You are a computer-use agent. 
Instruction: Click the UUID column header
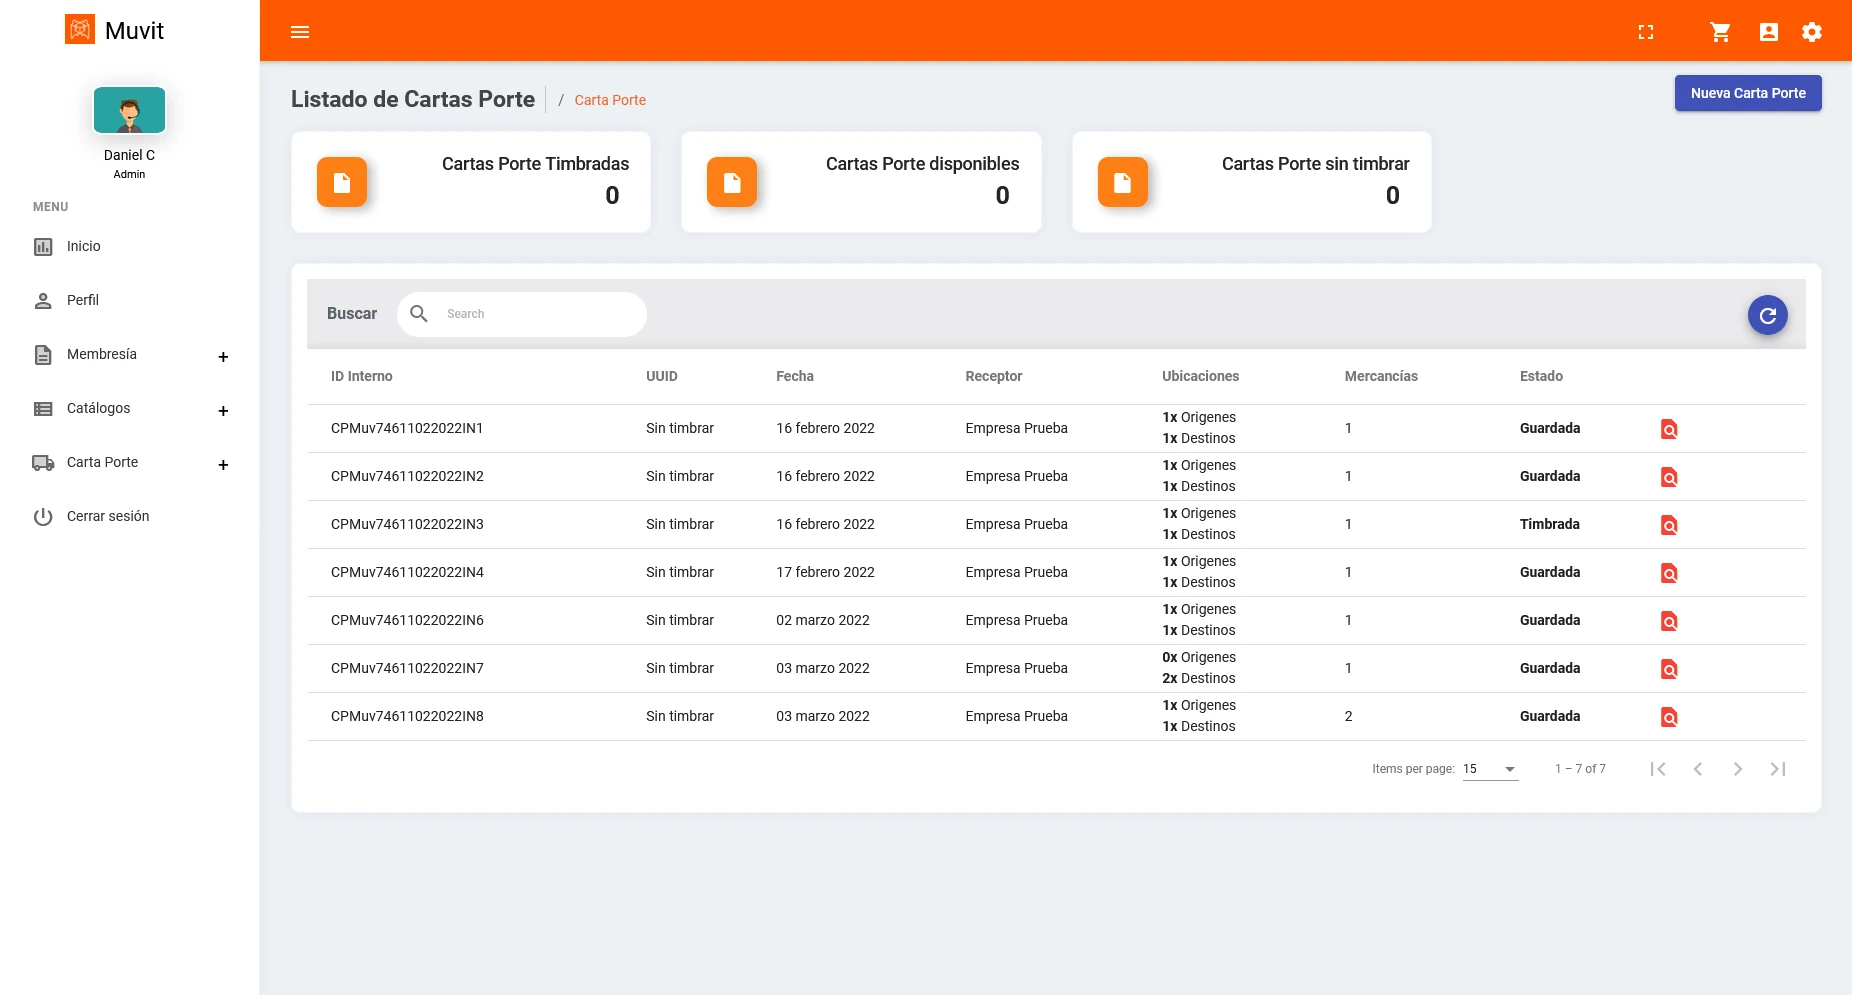coord(662,376)
